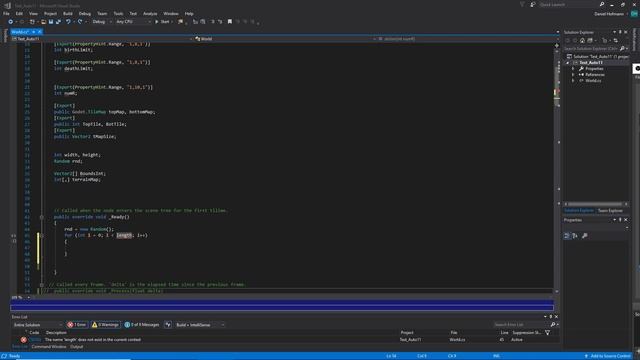Switch to the Output tab
Viewport: 640px width, 360px height.
(76, 347)
